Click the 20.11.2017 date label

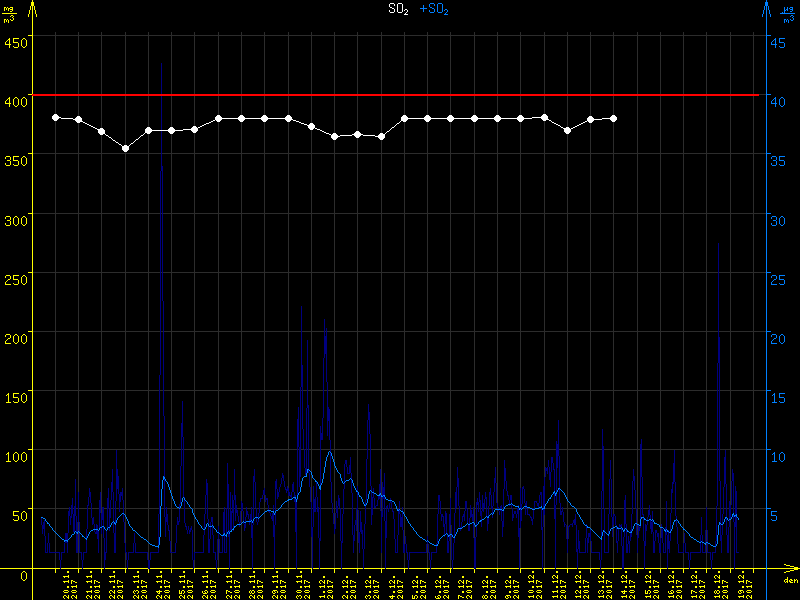[x=68, y=585]
